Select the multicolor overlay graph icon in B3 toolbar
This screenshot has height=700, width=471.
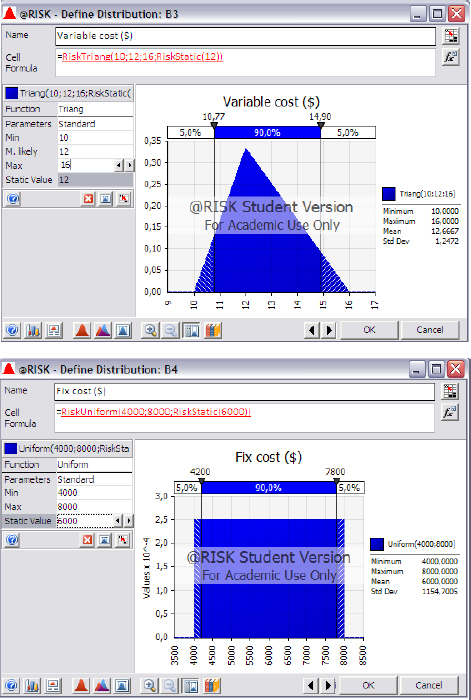103,330
